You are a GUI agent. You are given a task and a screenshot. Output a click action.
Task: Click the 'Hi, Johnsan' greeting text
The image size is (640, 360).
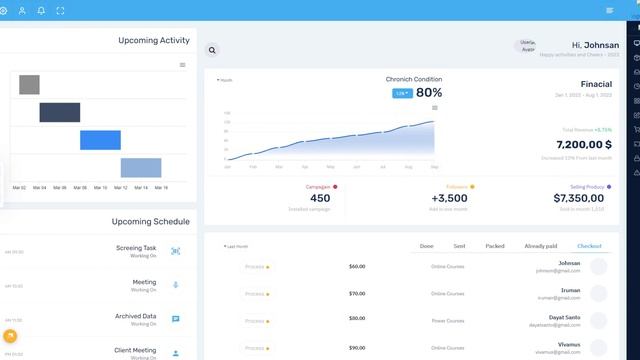click(595, 45)
